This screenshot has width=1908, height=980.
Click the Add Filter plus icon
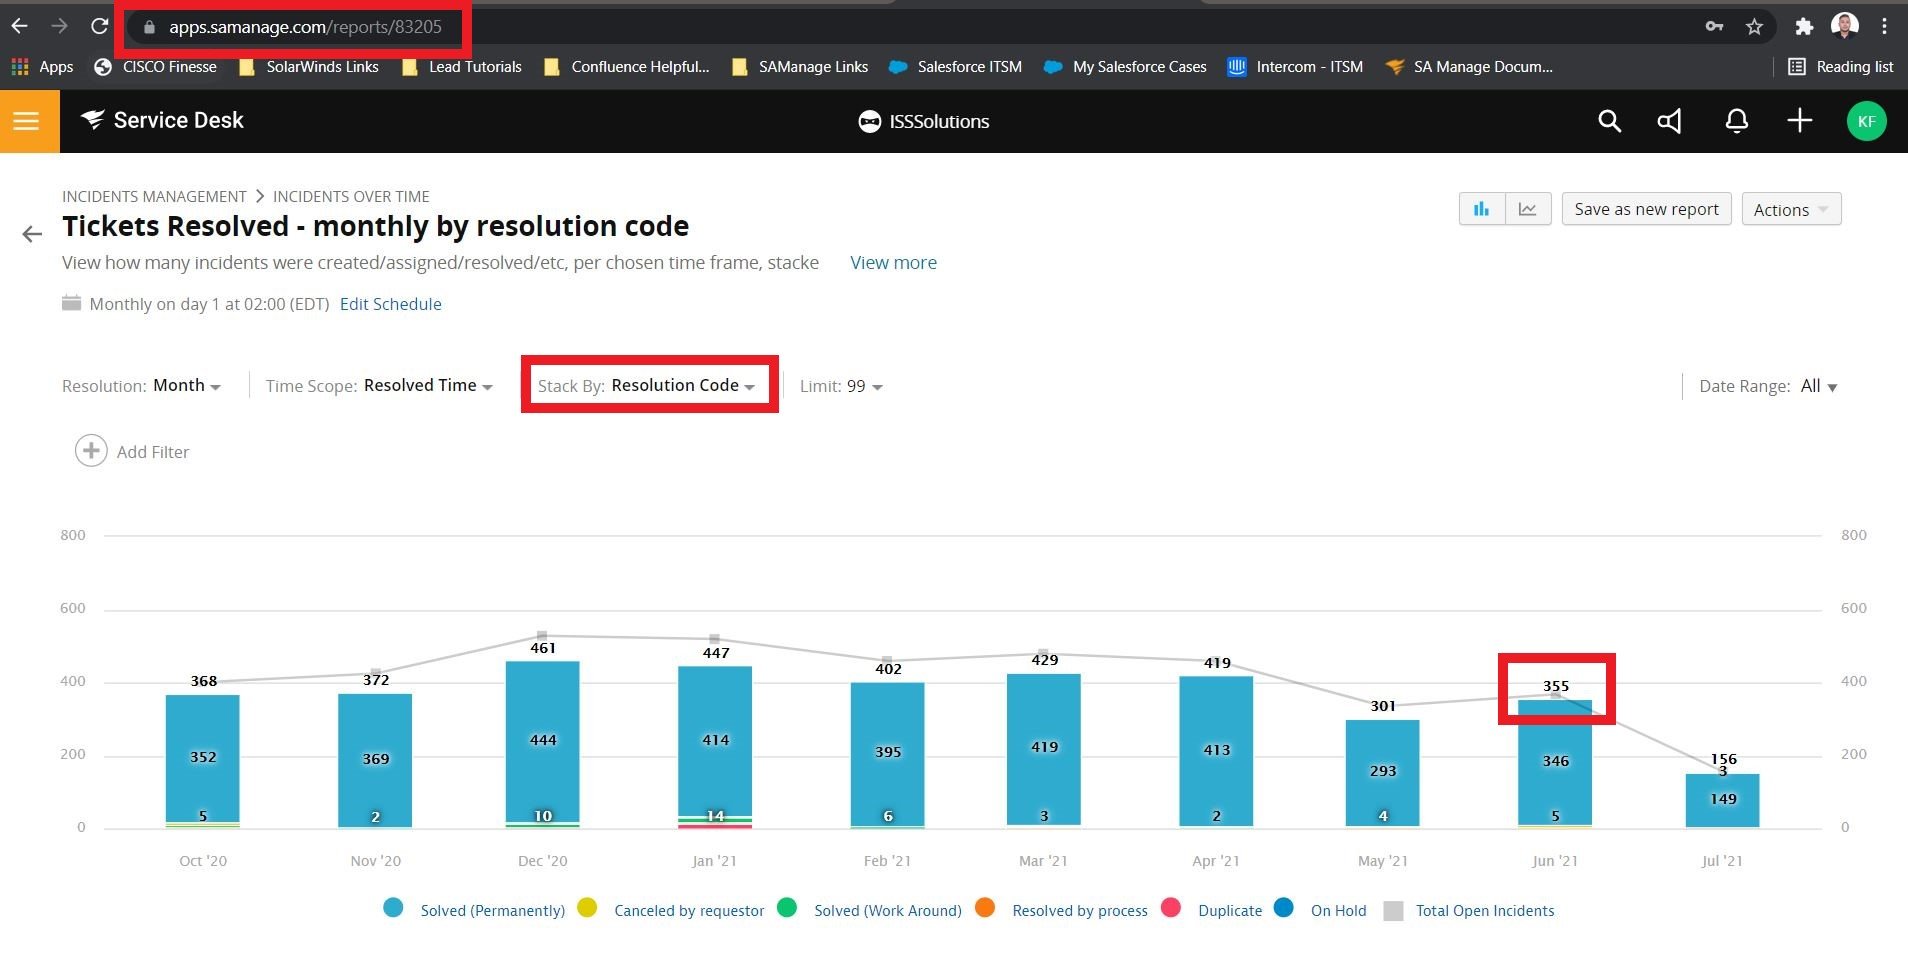(x=91, y=451)
